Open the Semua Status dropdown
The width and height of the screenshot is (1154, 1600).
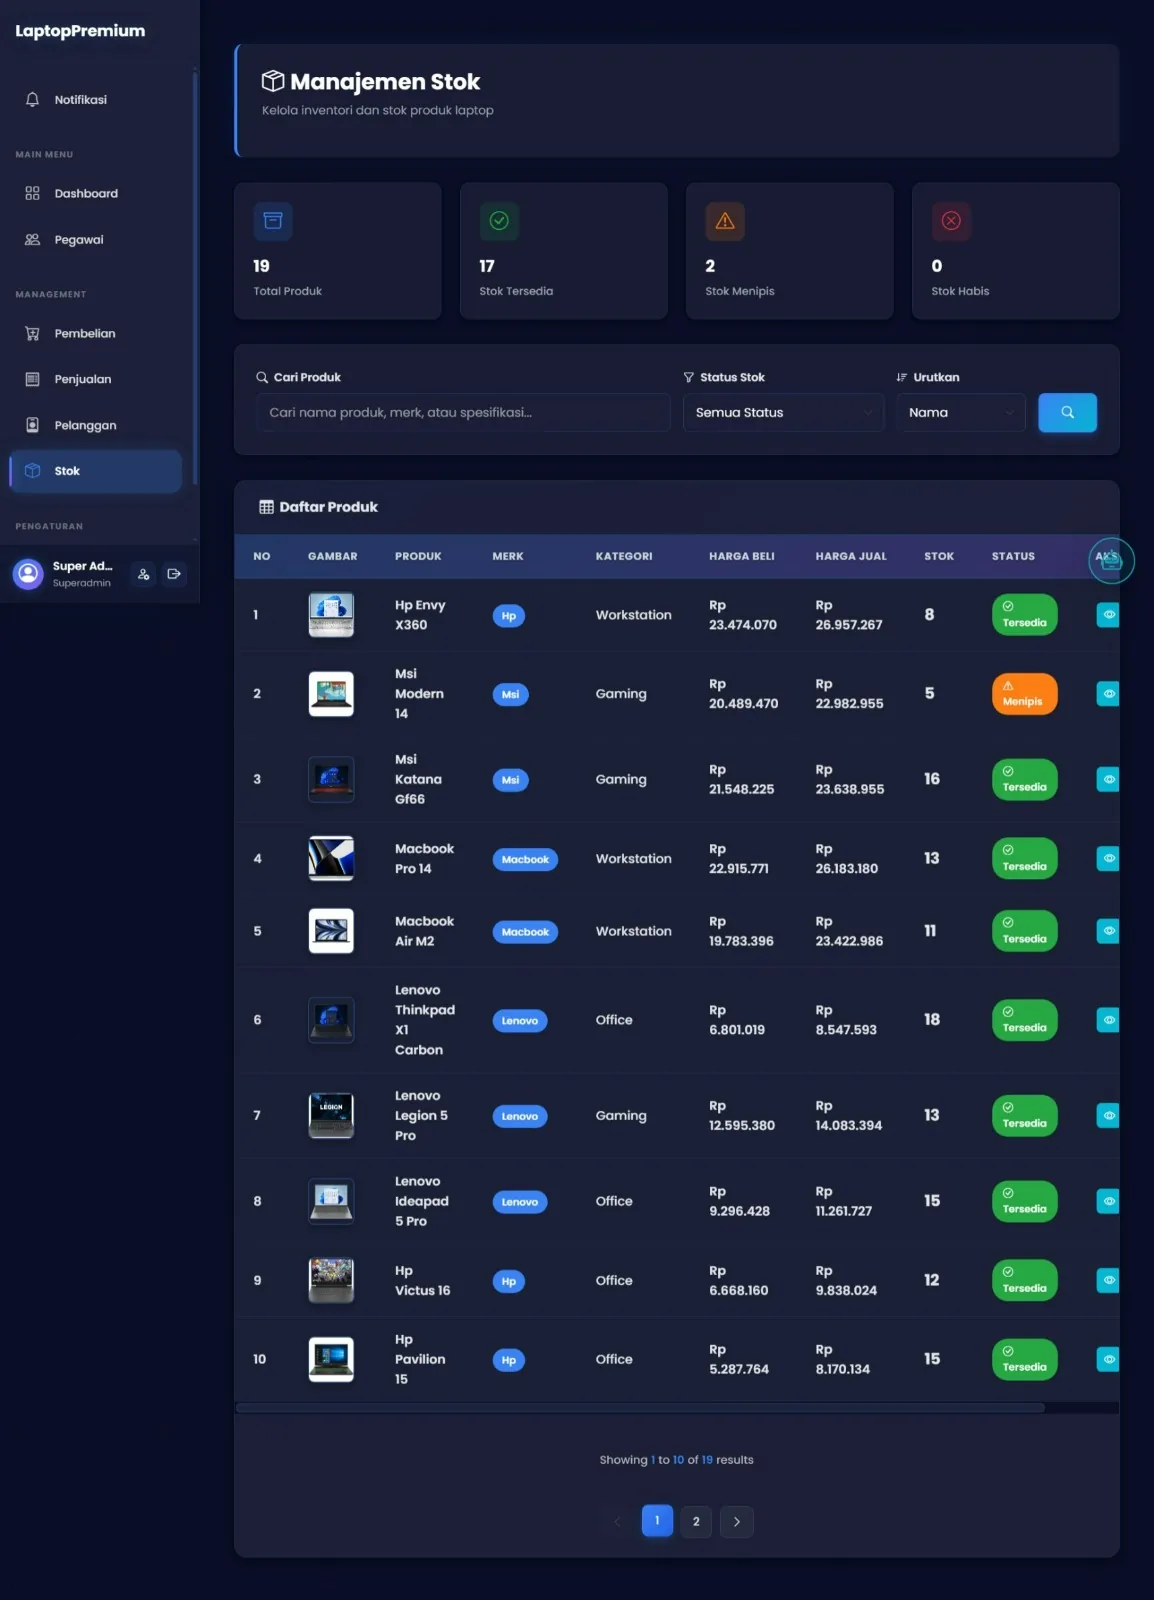(x=783, y=412)
